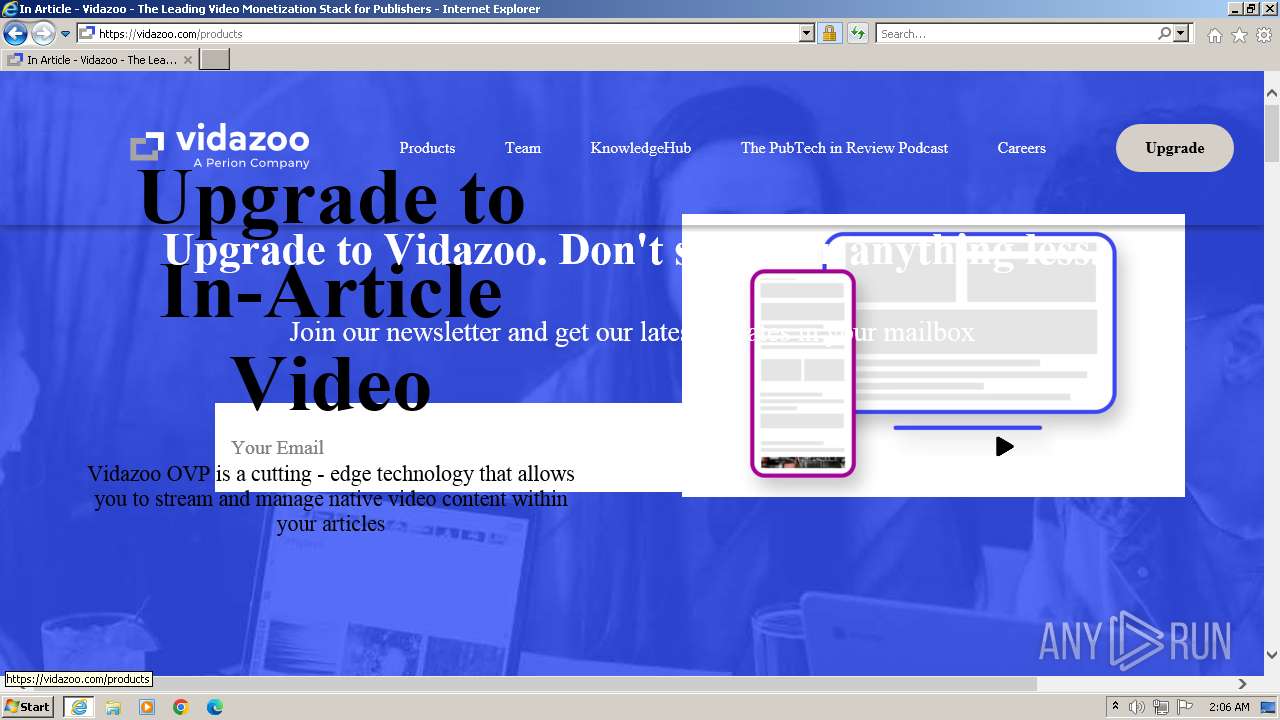
Task: Click the browser Forward button
Action: (x=43, y=34)
